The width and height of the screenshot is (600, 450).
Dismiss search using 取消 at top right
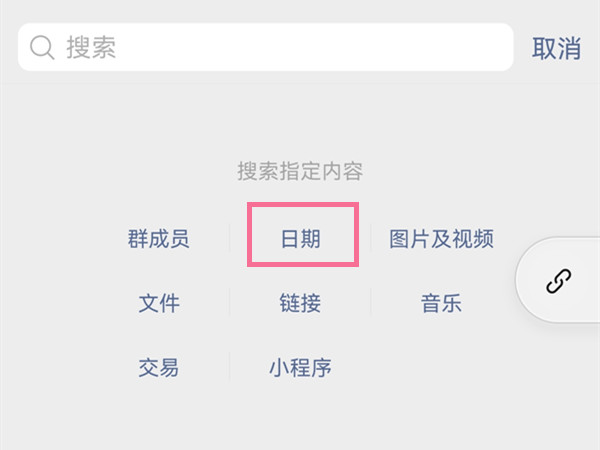point(556,48)
